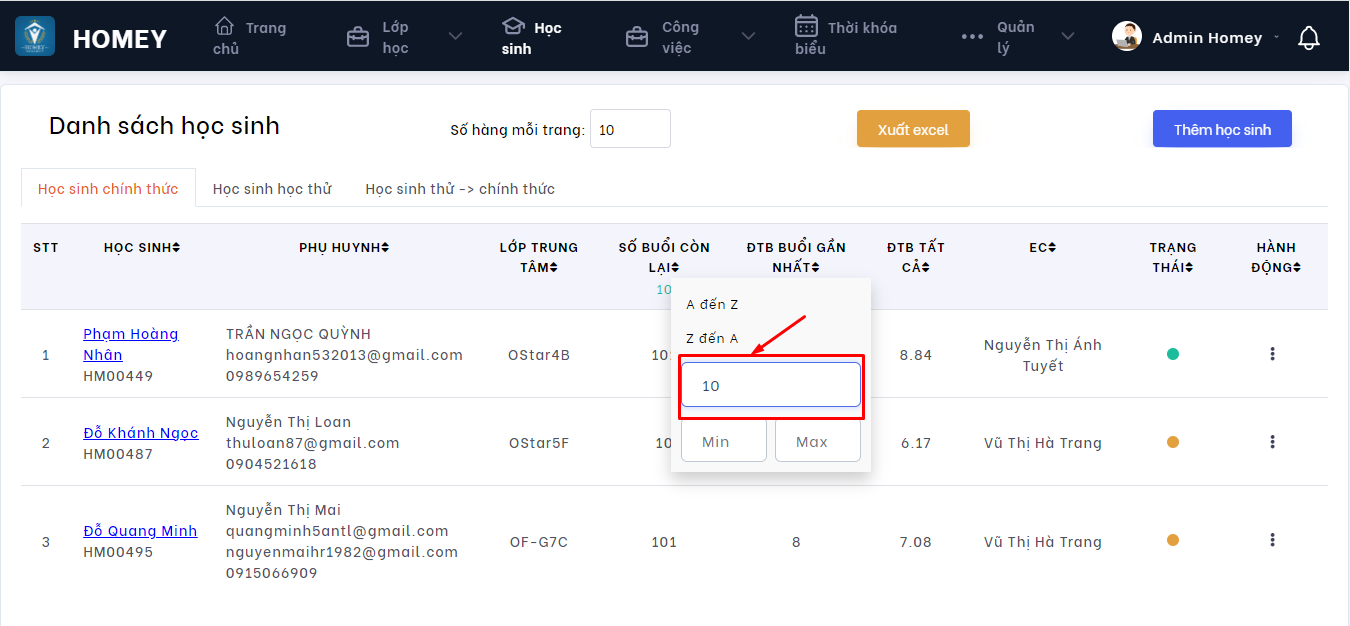
Task: Sort by Học sinh column header
Action: click(142, 247)
